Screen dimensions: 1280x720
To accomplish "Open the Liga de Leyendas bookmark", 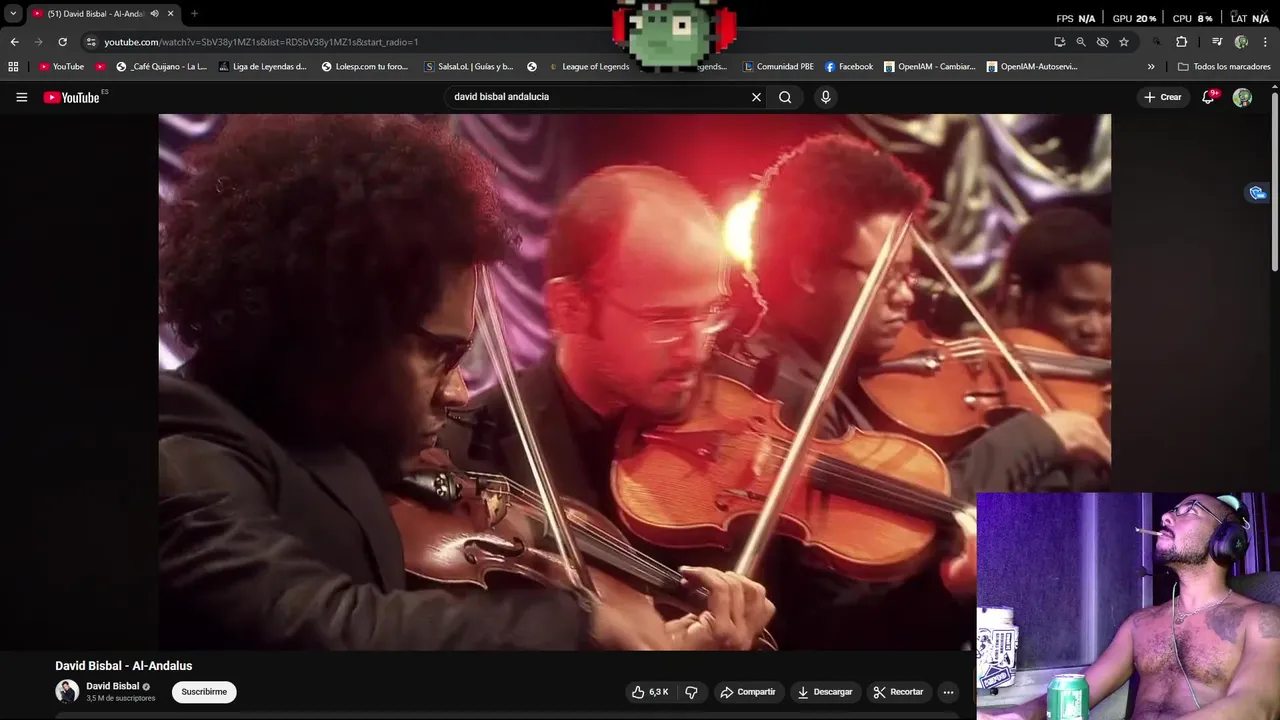I will tap(262, 67).
